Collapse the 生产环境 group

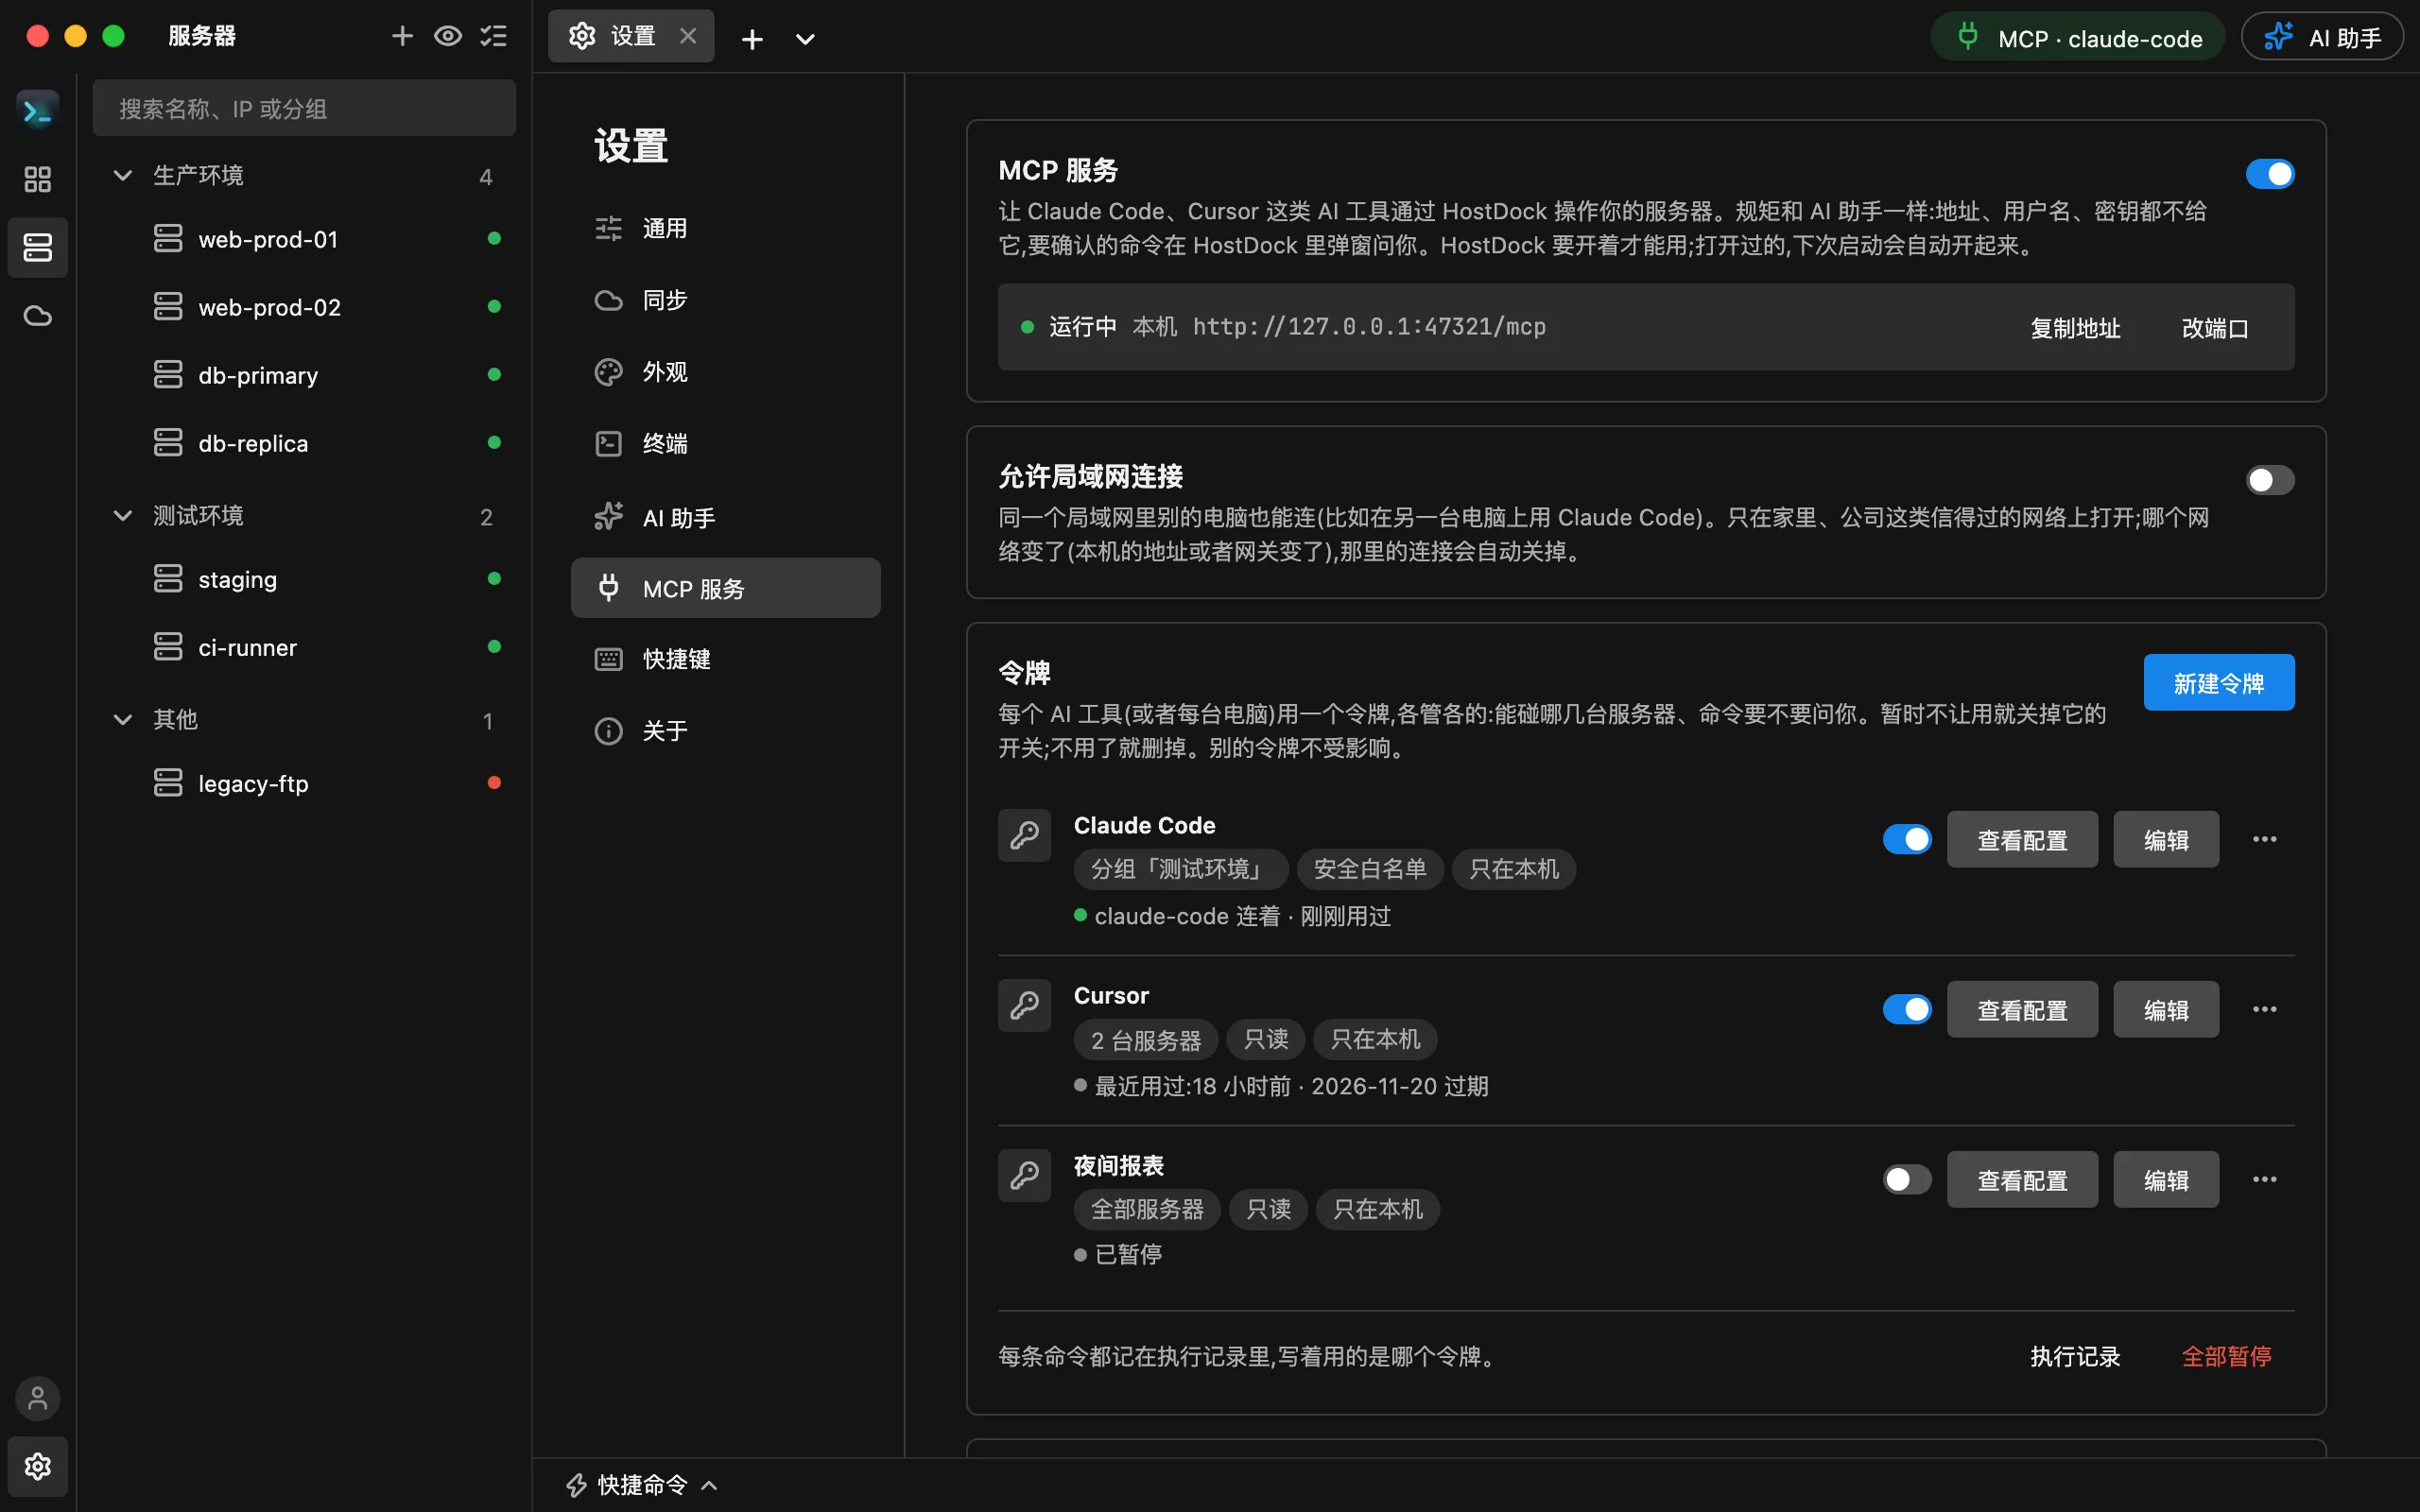(123, 175)
